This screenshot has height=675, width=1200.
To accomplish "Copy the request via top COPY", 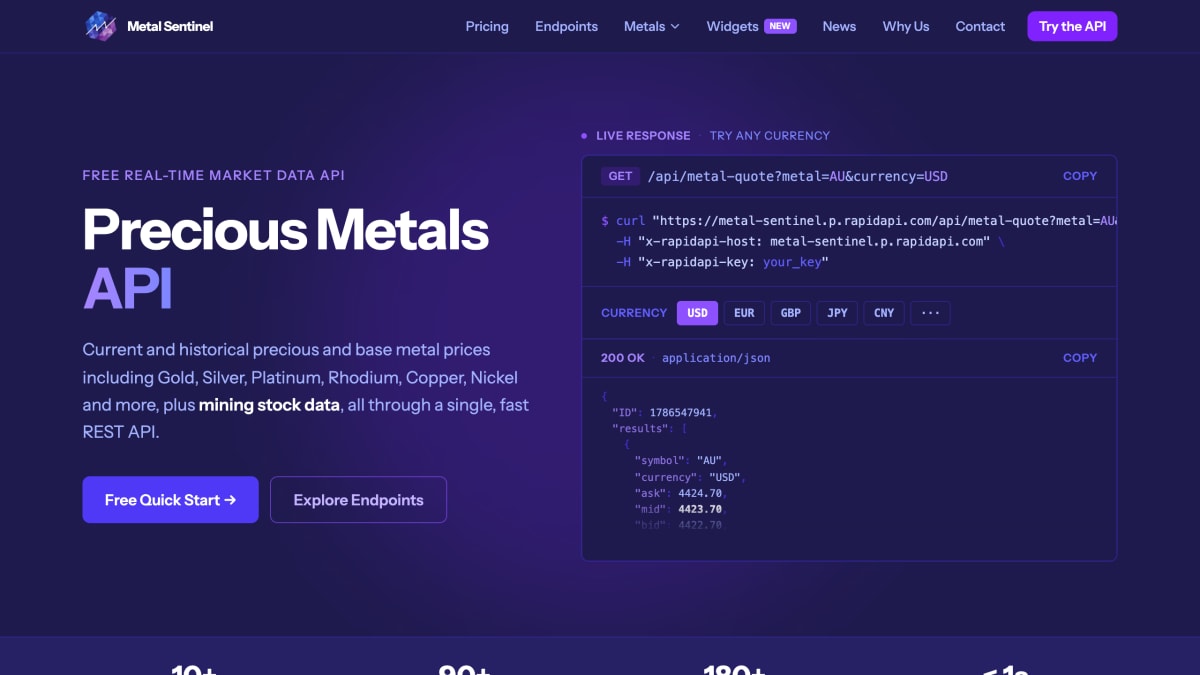I will (1080, 176).
